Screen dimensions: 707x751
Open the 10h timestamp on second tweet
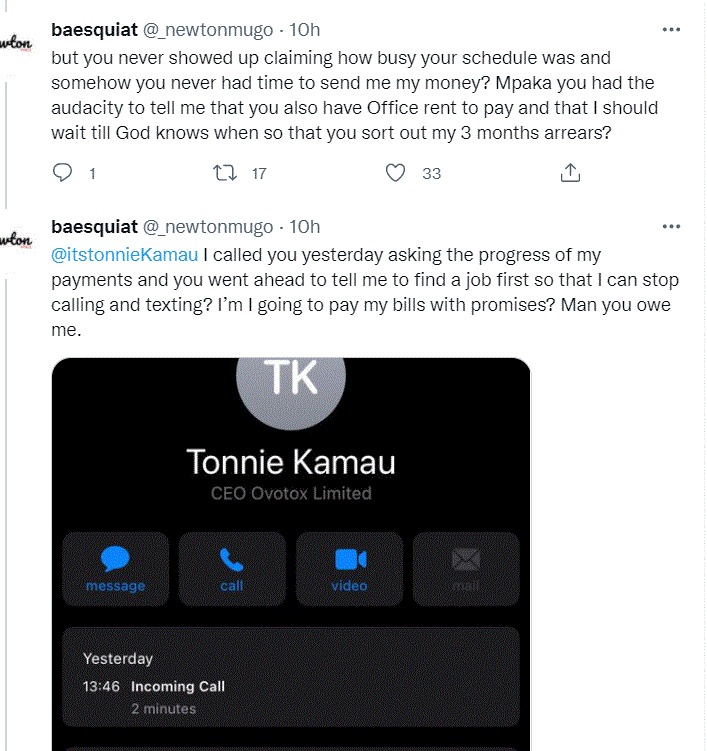(x=304, y=227)
